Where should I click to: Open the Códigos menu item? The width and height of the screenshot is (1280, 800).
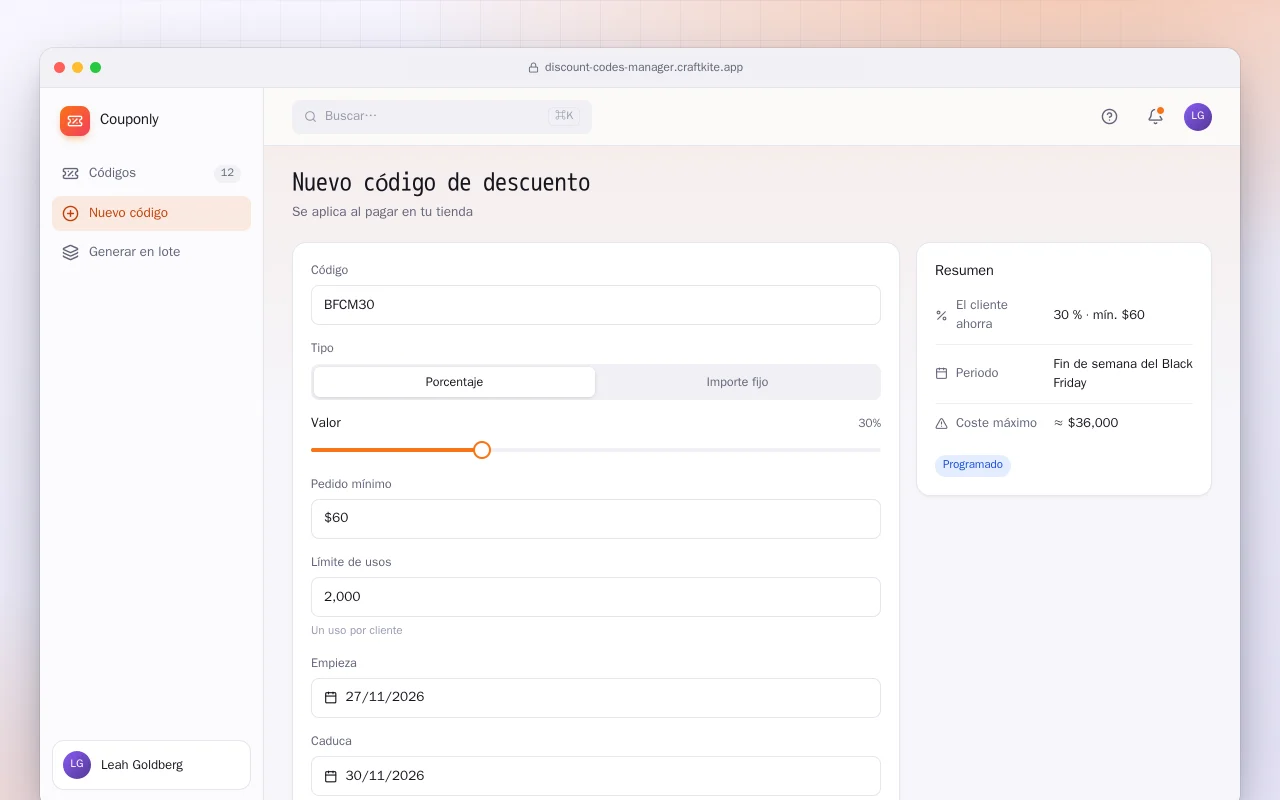click(151, 173)
